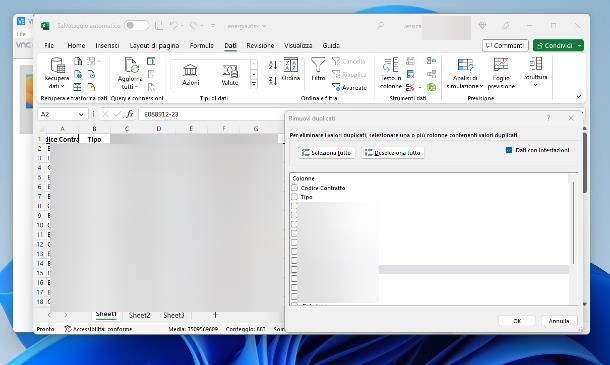
Task: Click the dialog help question mark
Action: (549, 118)
